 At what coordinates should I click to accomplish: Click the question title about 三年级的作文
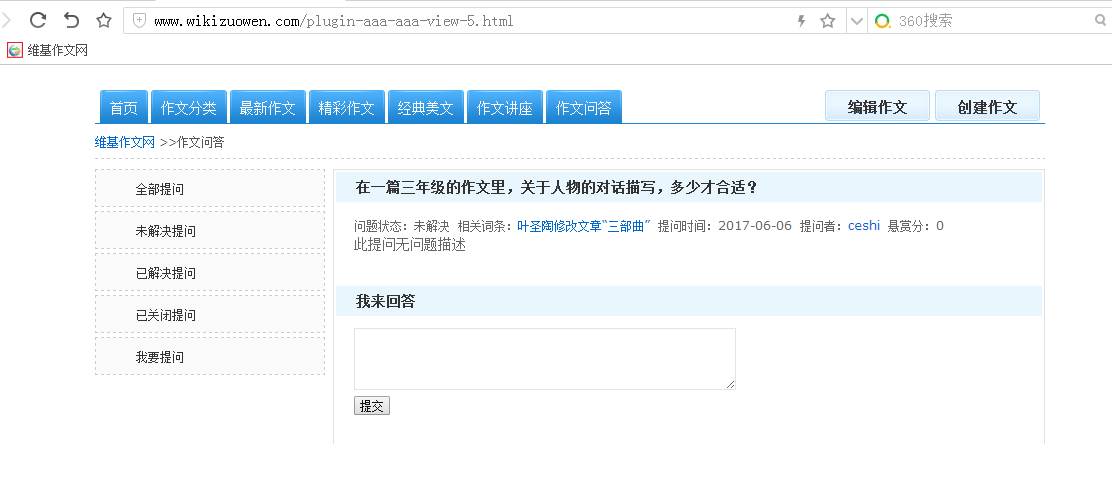click(557, 188)
